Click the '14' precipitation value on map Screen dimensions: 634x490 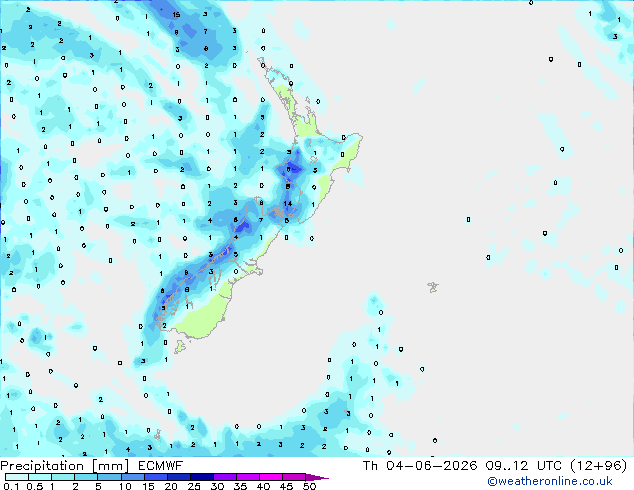tap(287, 203)
